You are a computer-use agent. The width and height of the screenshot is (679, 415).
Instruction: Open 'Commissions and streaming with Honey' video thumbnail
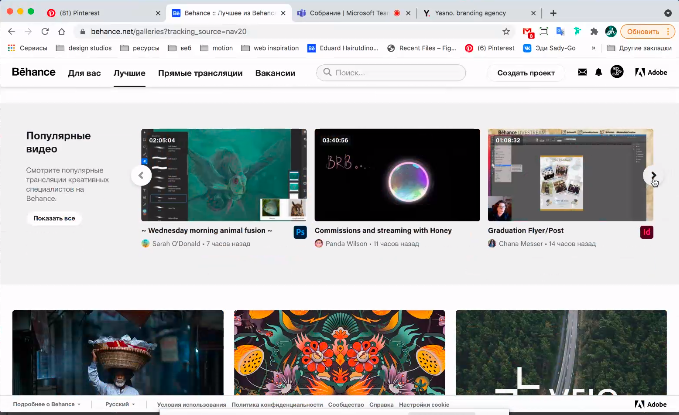396,175
